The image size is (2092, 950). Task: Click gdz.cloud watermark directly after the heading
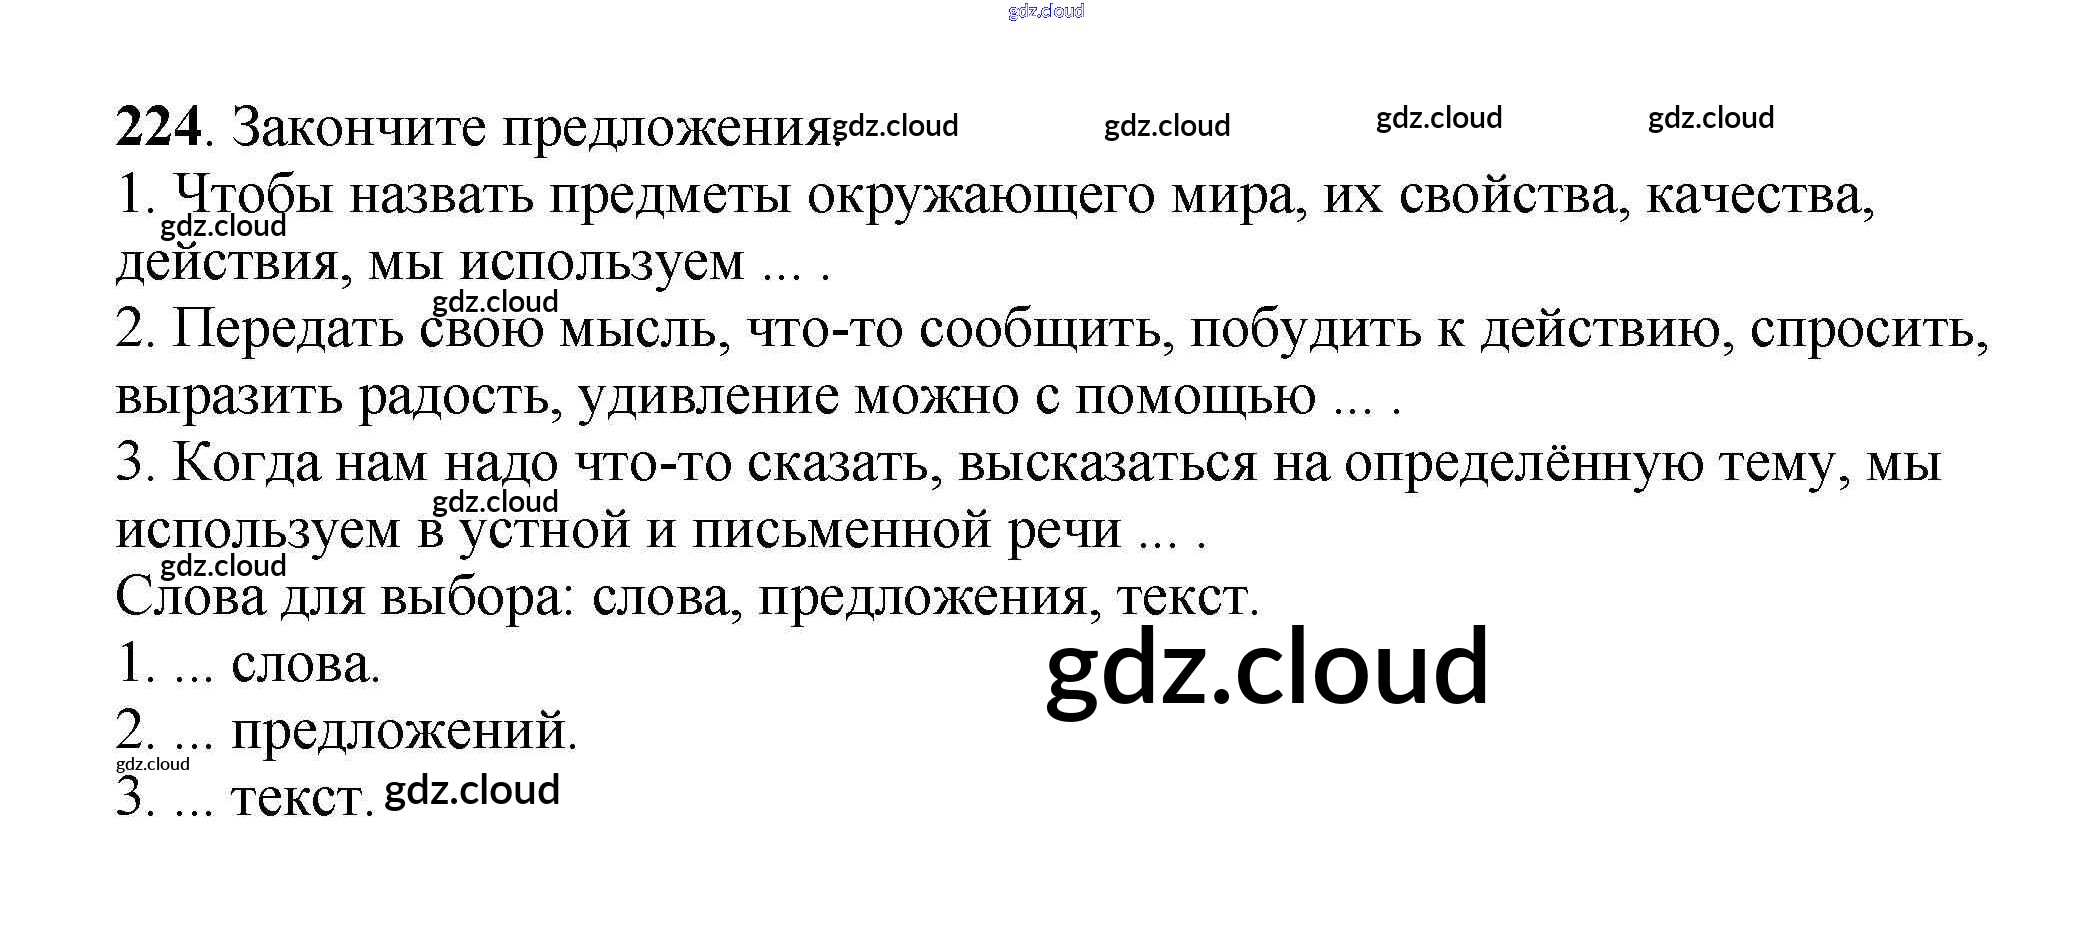pos(896,126)
